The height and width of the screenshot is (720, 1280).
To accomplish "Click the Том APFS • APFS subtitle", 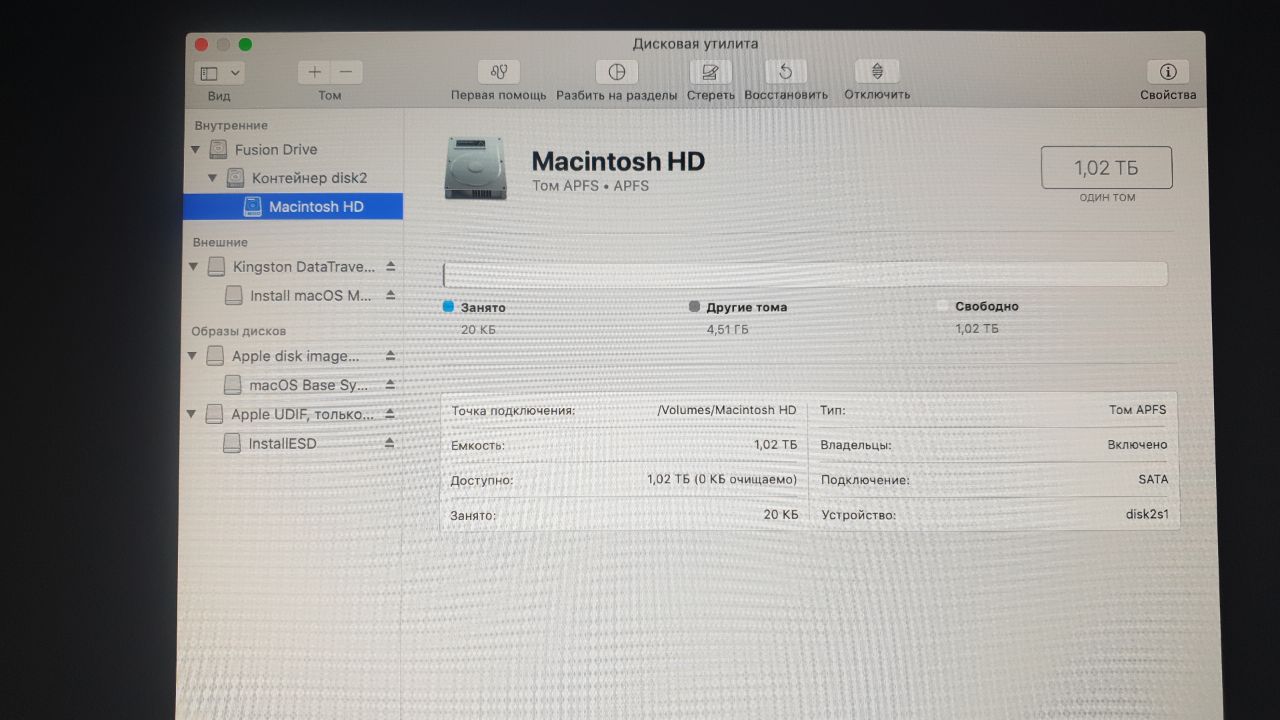I will point(590,186).
